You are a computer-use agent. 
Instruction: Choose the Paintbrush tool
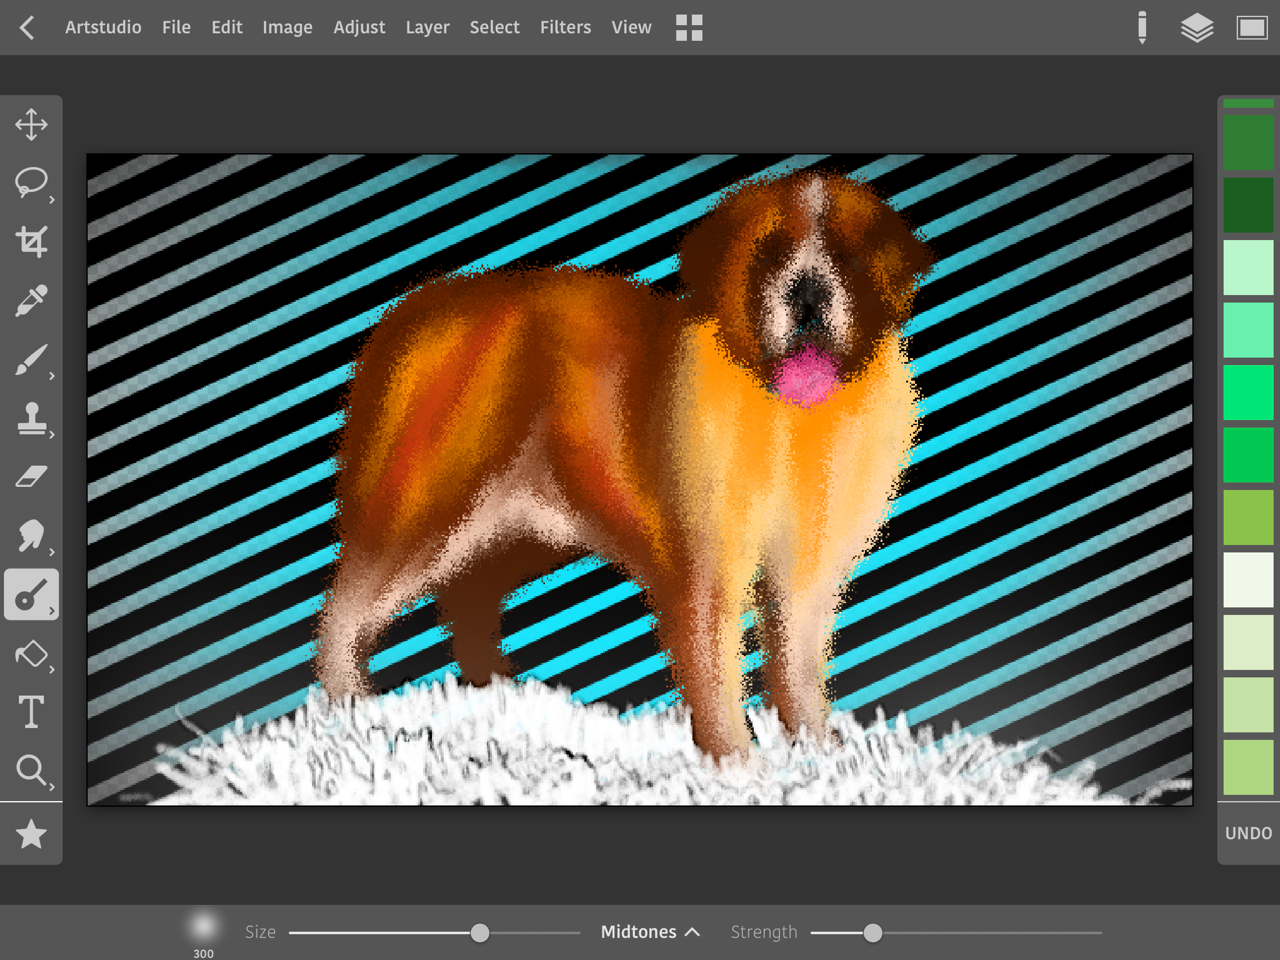31,360
